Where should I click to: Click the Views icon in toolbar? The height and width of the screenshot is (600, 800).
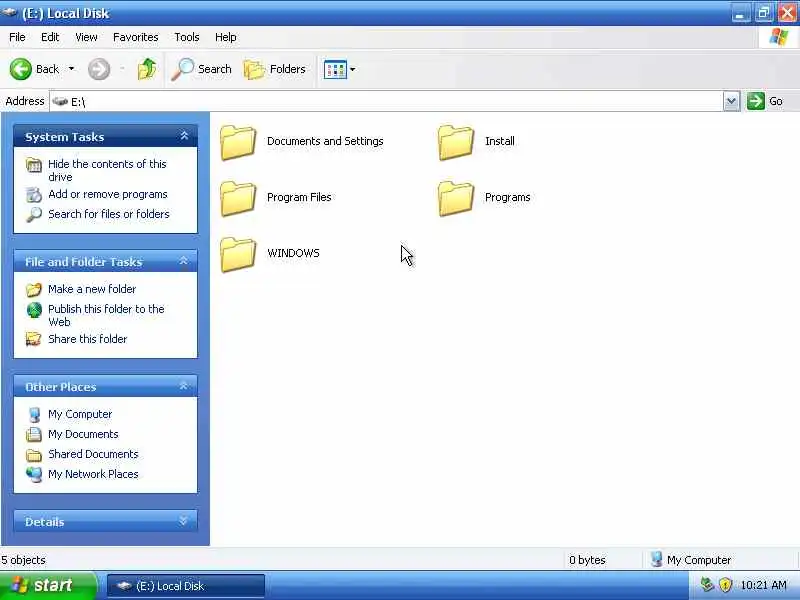335,69
